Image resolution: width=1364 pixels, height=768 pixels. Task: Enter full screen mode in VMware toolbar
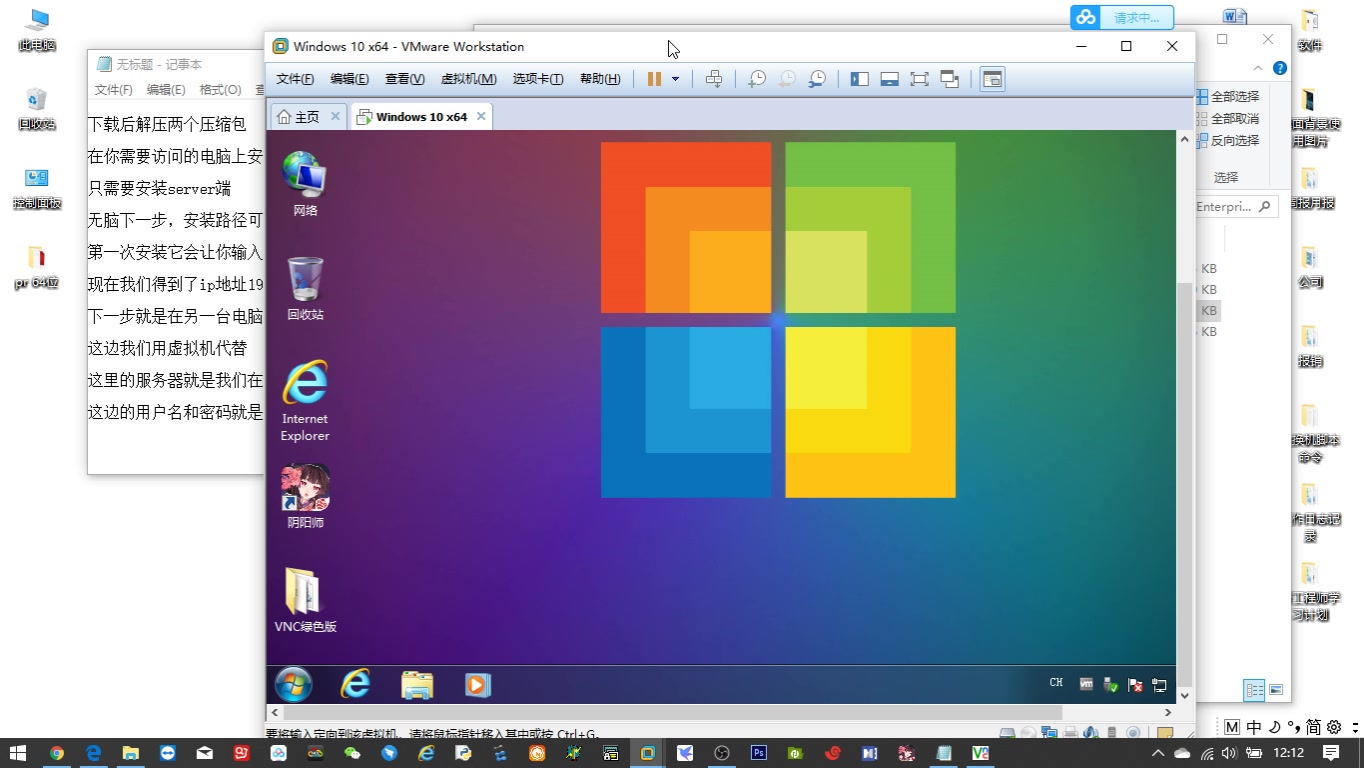point(919,79)
